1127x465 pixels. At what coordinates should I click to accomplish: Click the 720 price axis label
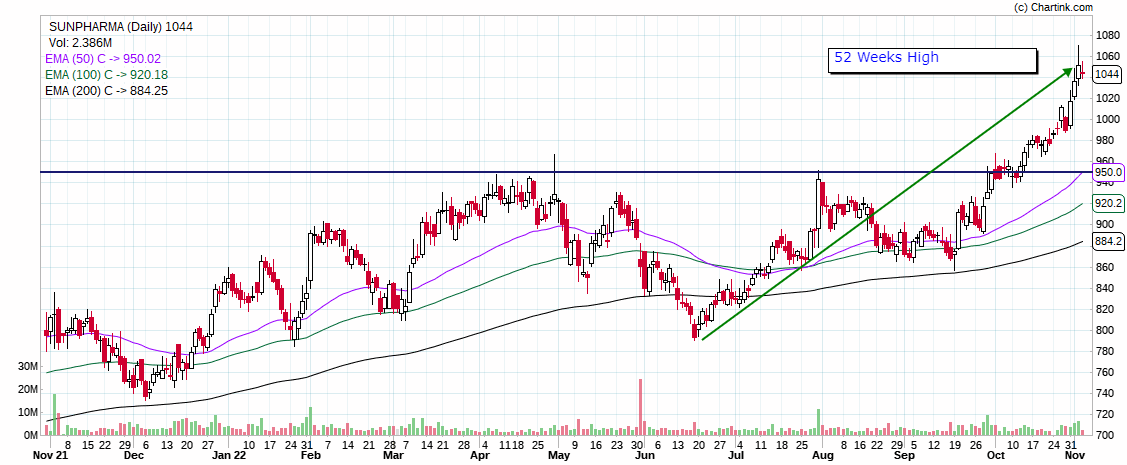point(1104,415)
